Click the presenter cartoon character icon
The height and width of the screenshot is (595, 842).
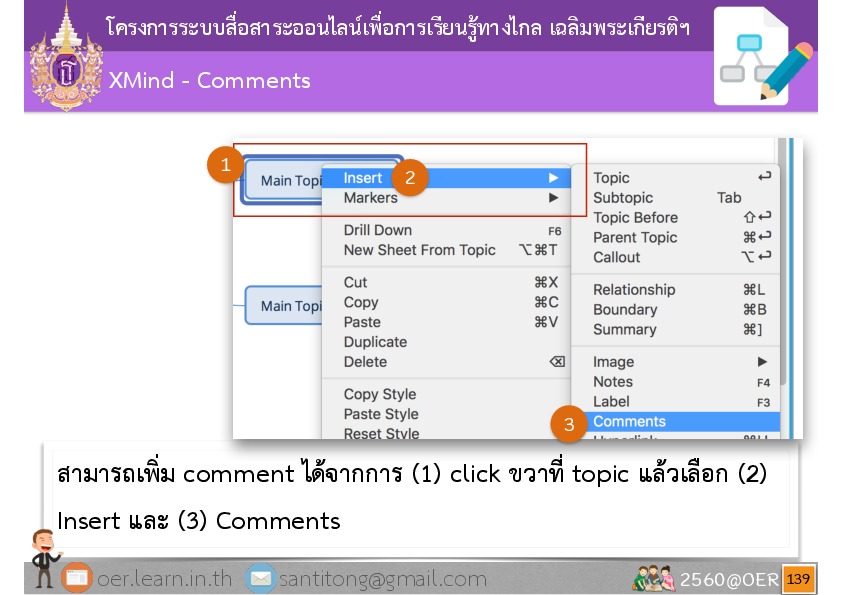[x=44, y=557]
